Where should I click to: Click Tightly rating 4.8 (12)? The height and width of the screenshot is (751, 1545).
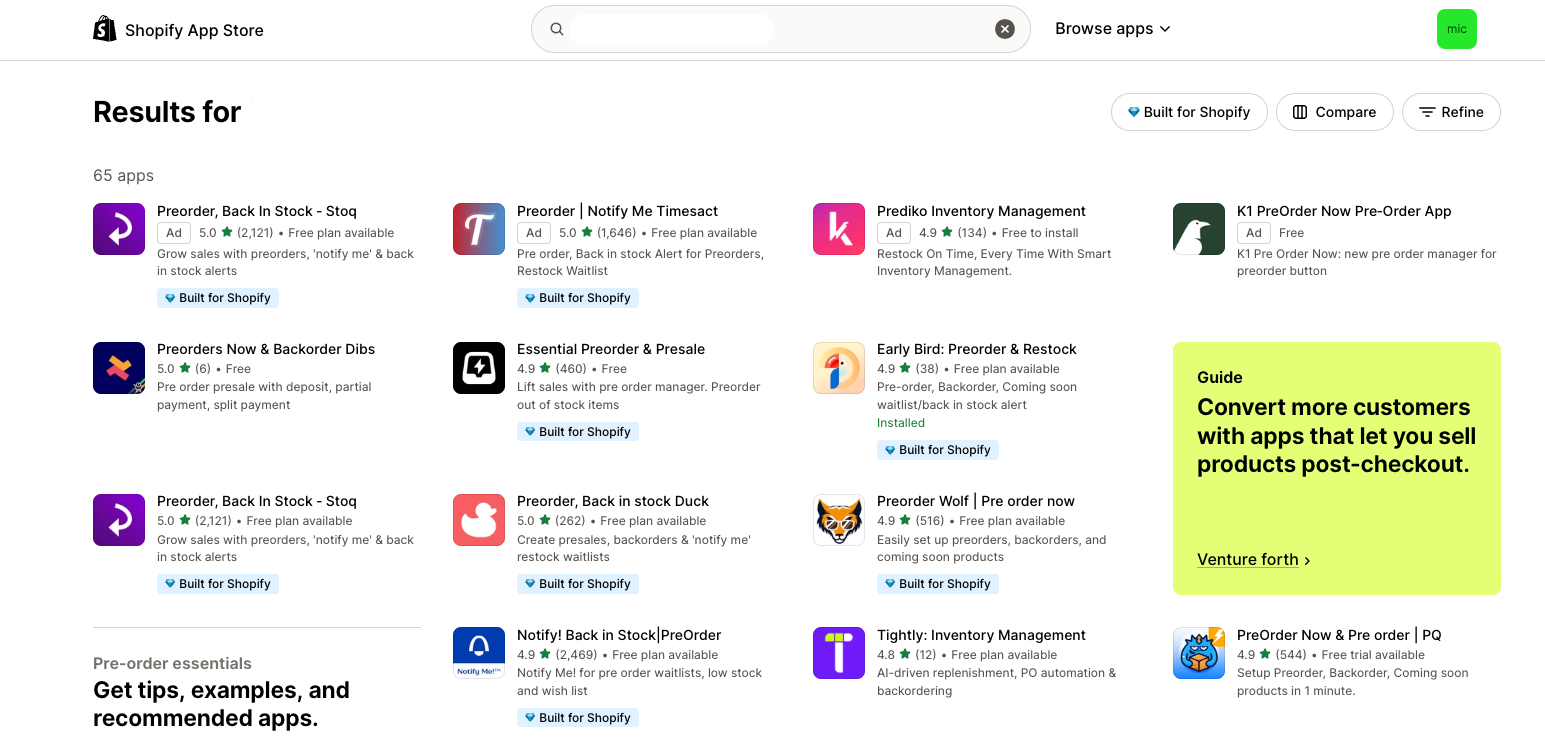pos(906,655)
